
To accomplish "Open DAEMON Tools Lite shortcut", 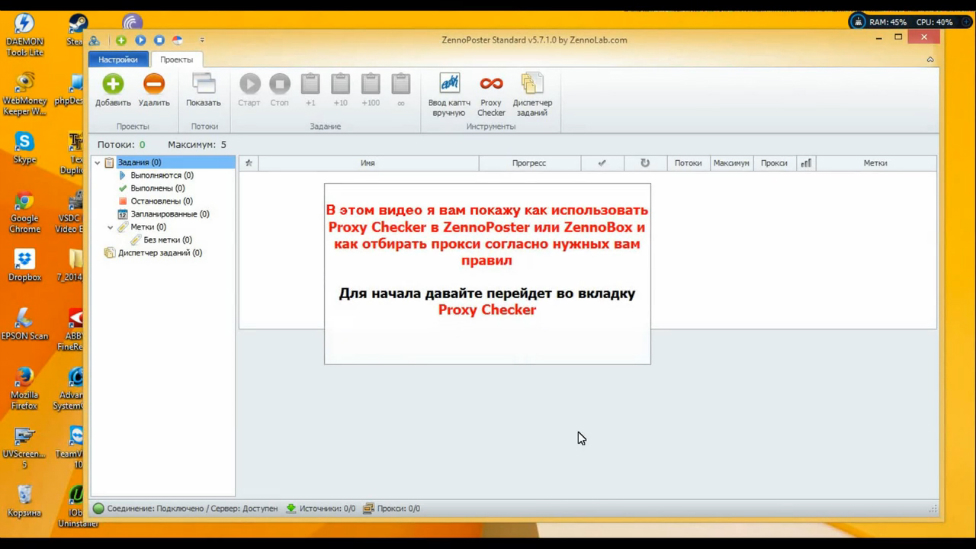I will 24,35.
